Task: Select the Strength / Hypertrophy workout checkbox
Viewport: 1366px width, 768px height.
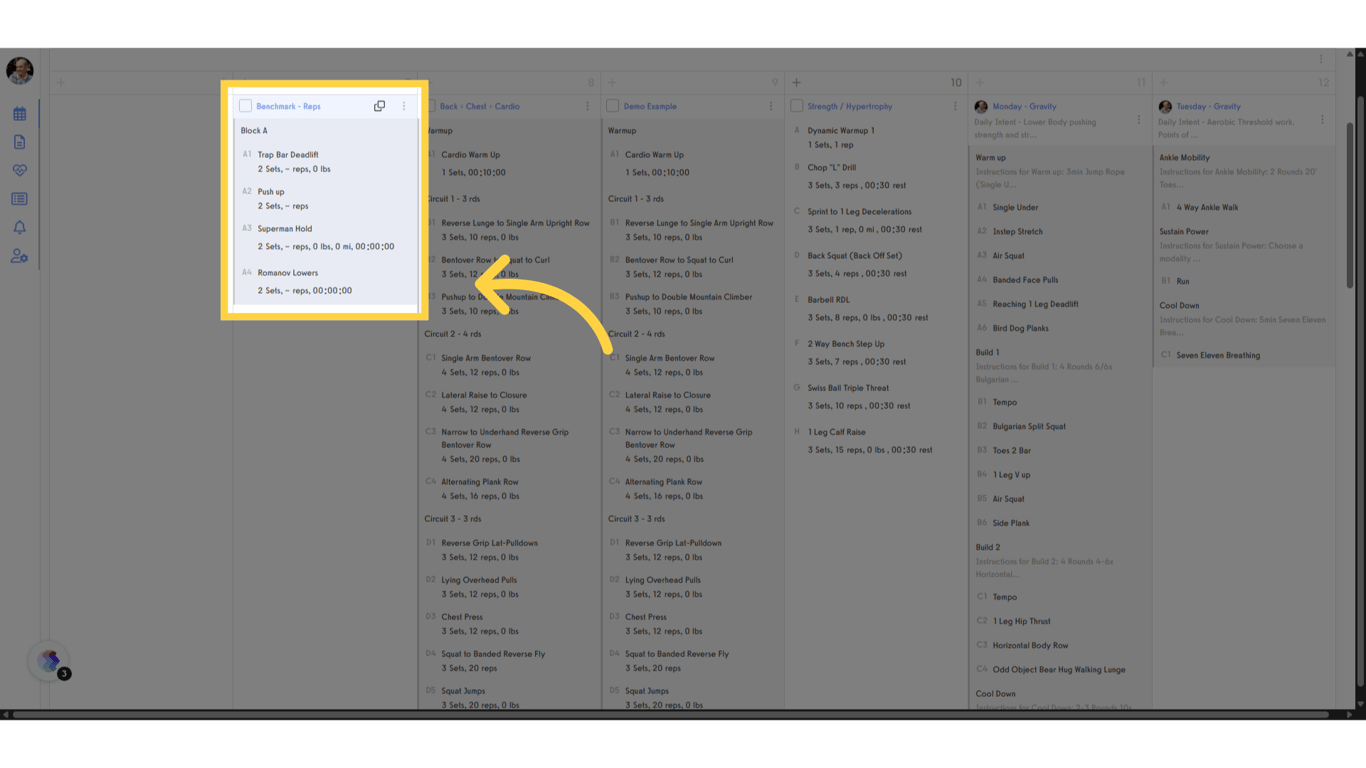Action: click(x=797, y=106)
